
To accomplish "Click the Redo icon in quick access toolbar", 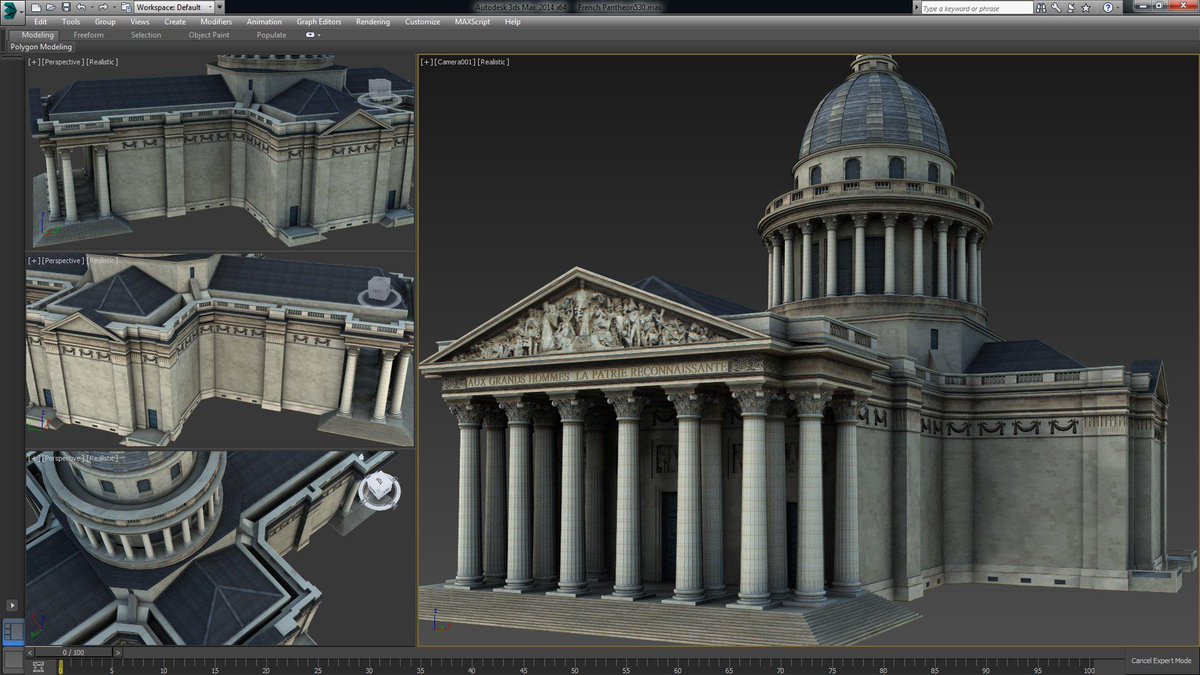I will coord(104,7).
